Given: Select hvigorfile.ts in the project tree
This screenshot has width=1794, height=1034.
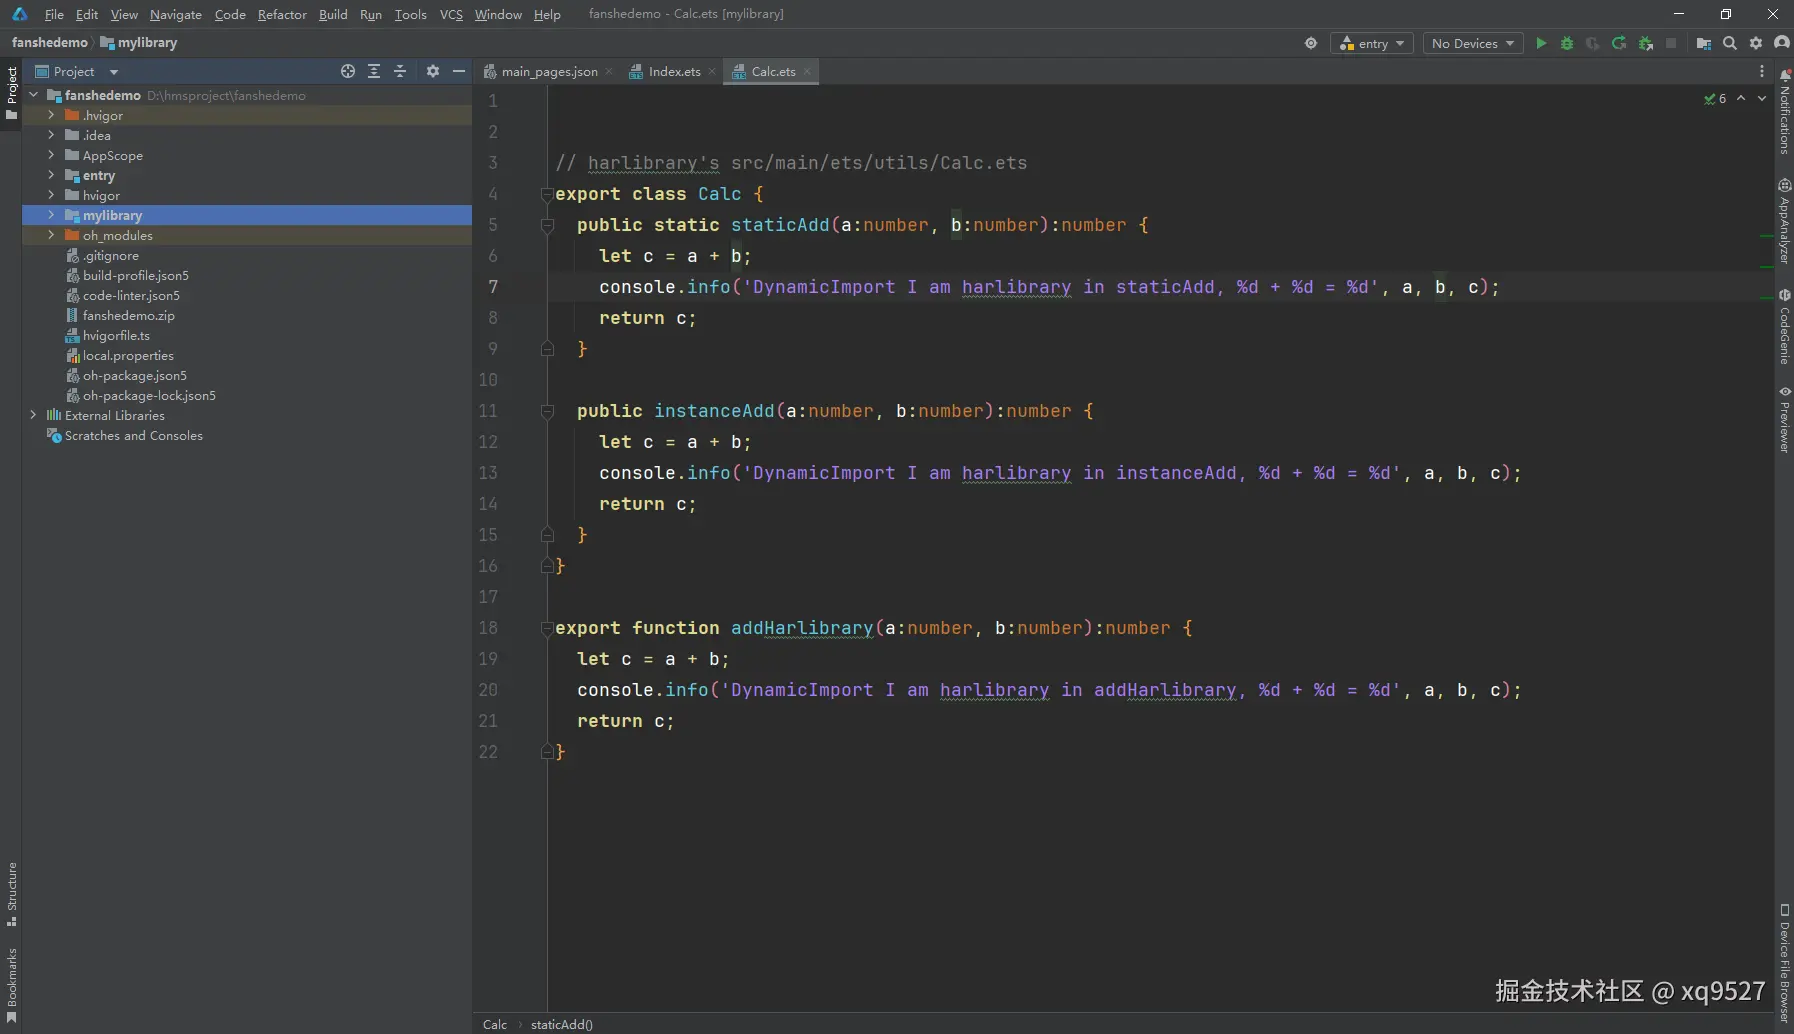Looking at the screenshot, I should [x=116, y=335].
